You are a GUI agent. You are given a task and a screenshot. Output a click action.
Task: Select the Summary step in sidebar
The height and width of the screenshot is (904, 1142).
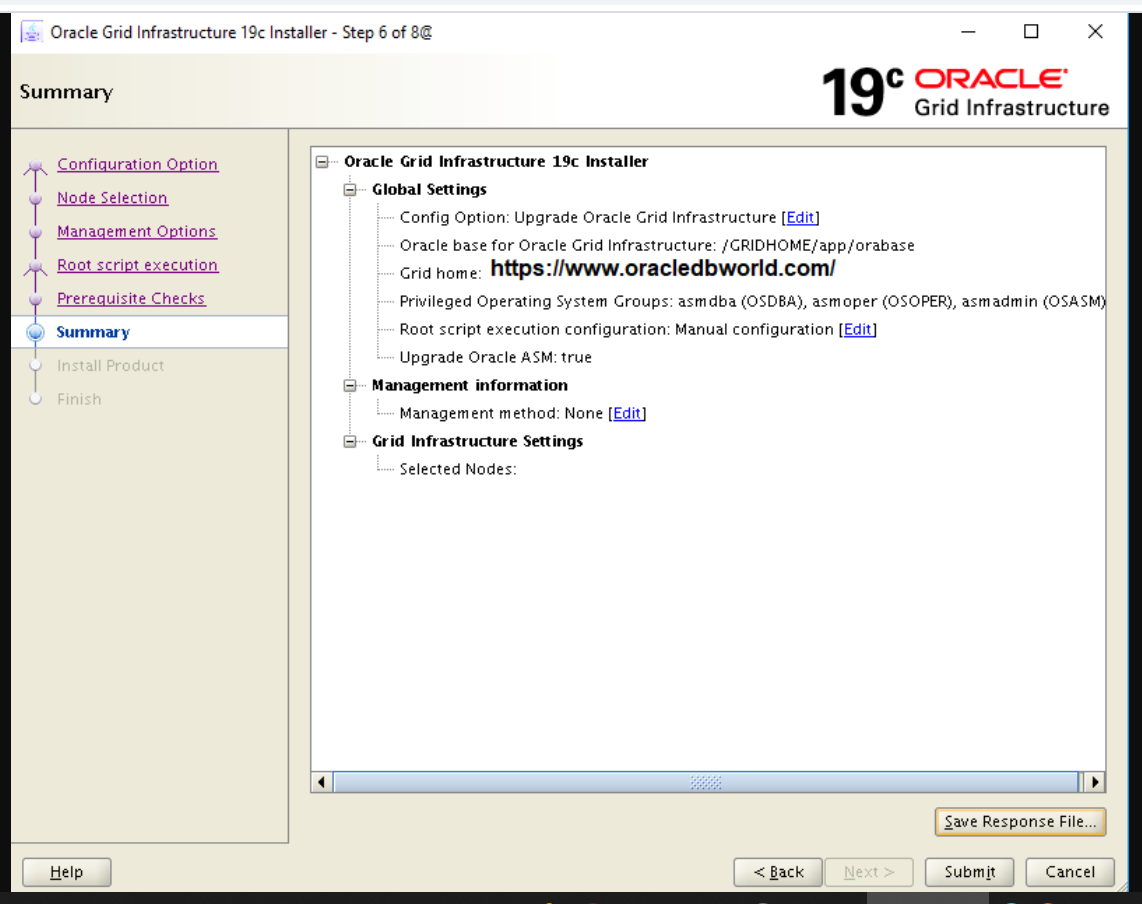93,332
